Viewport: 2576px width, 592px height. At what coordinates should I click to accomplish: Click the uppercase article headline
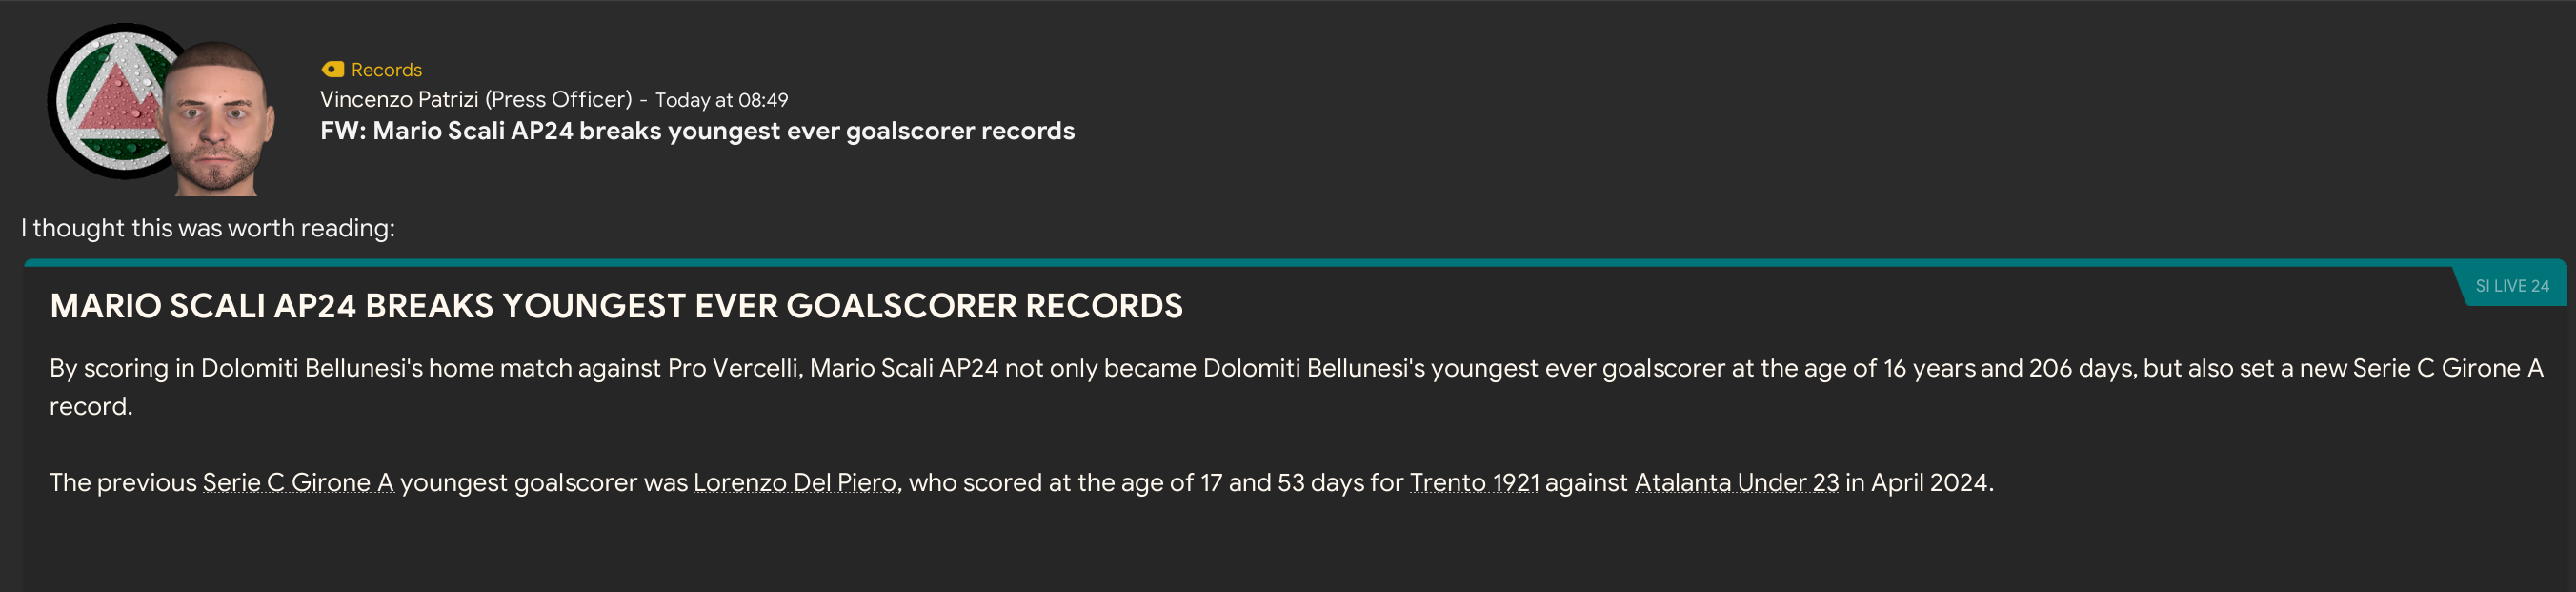(616, 306)
